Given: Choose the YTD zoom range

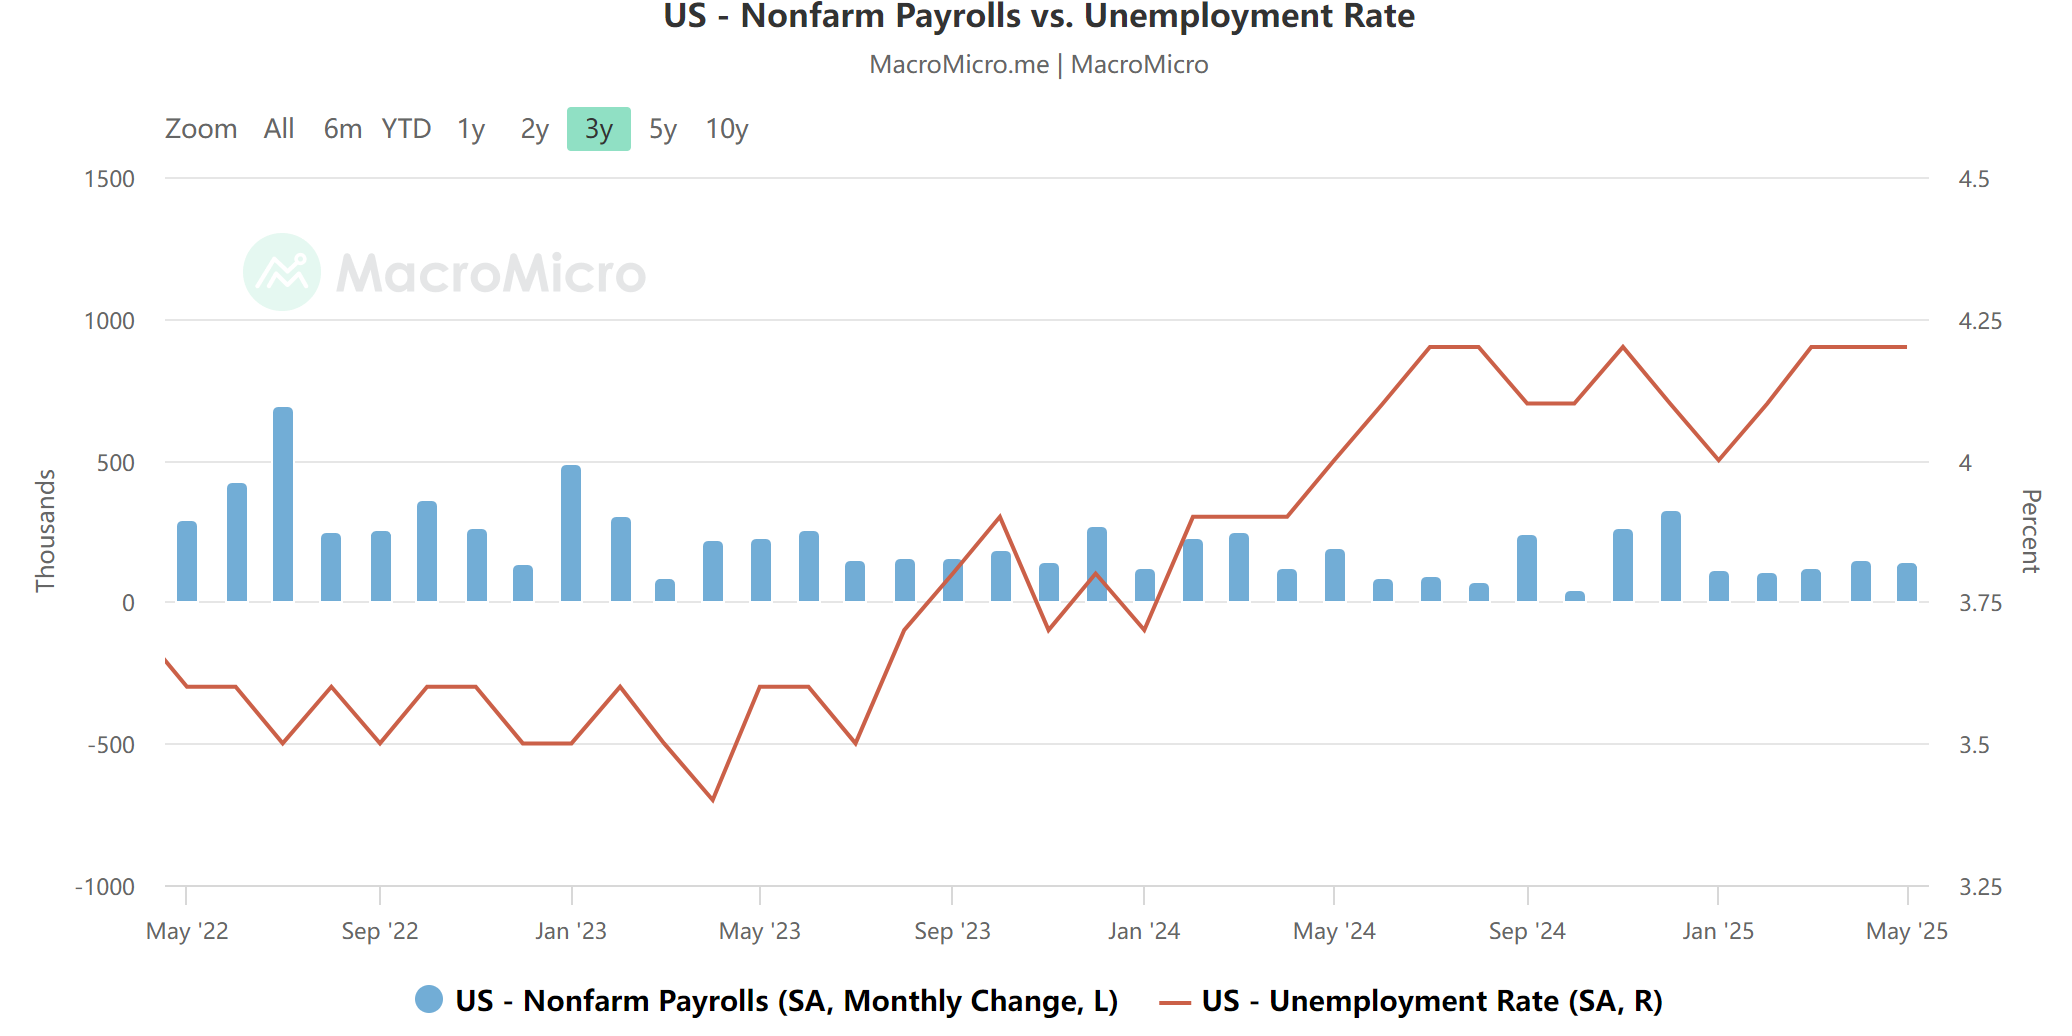Looking at the screenshot, I should click(406, 129).
